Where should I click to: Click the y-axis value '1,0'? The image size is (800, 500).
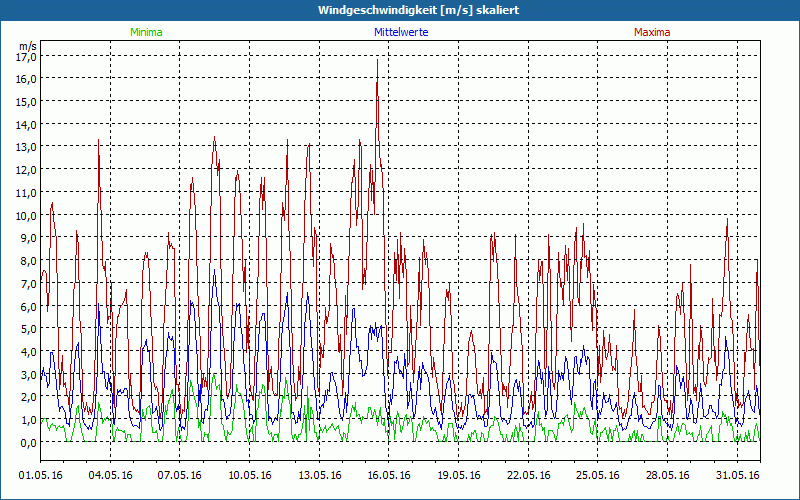pos(30,420)
